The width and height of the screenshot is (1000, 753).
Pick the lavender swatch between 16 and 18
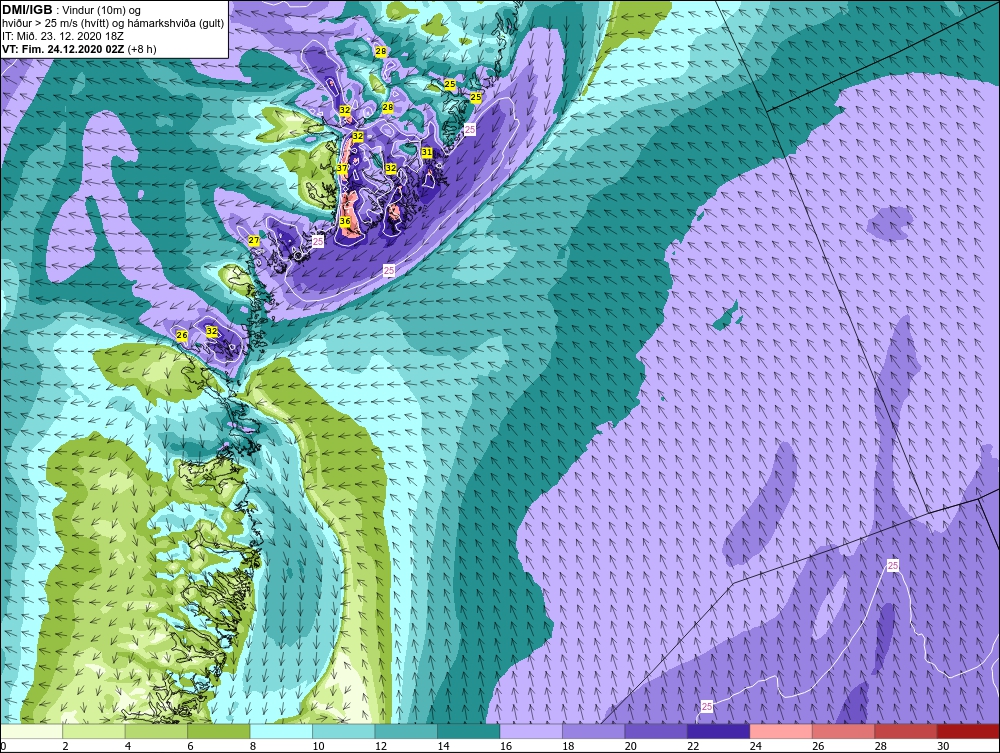click(531, 731)
